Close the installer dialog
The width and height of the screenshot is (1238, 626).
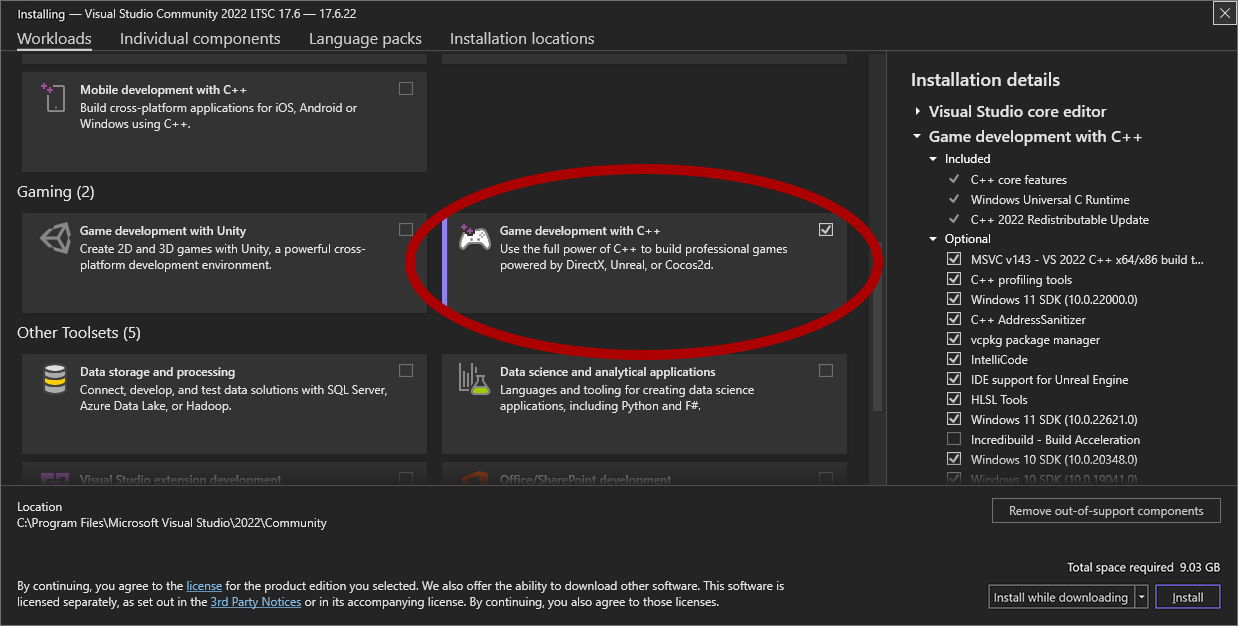point(1224,14)
